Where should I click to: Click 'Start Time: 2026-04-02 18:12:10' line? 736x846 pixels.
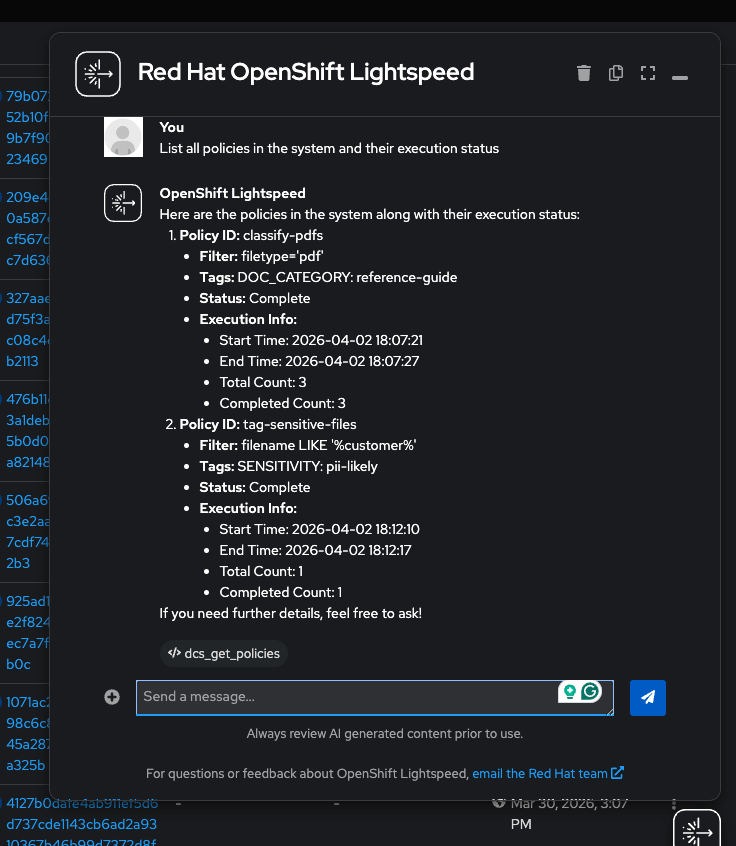pos(319,529)
